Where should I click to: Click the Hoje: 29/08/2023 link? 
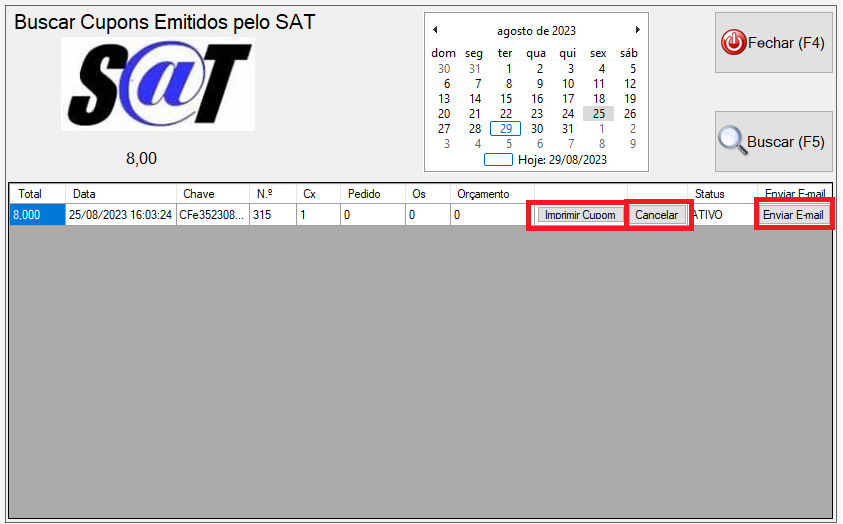(561, 160)
